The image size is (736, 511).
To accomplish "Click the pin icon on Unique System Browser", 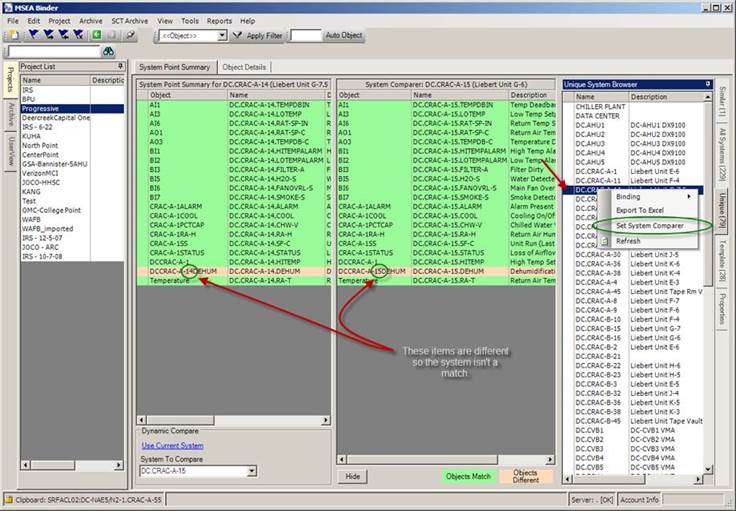I will (708, 84).
